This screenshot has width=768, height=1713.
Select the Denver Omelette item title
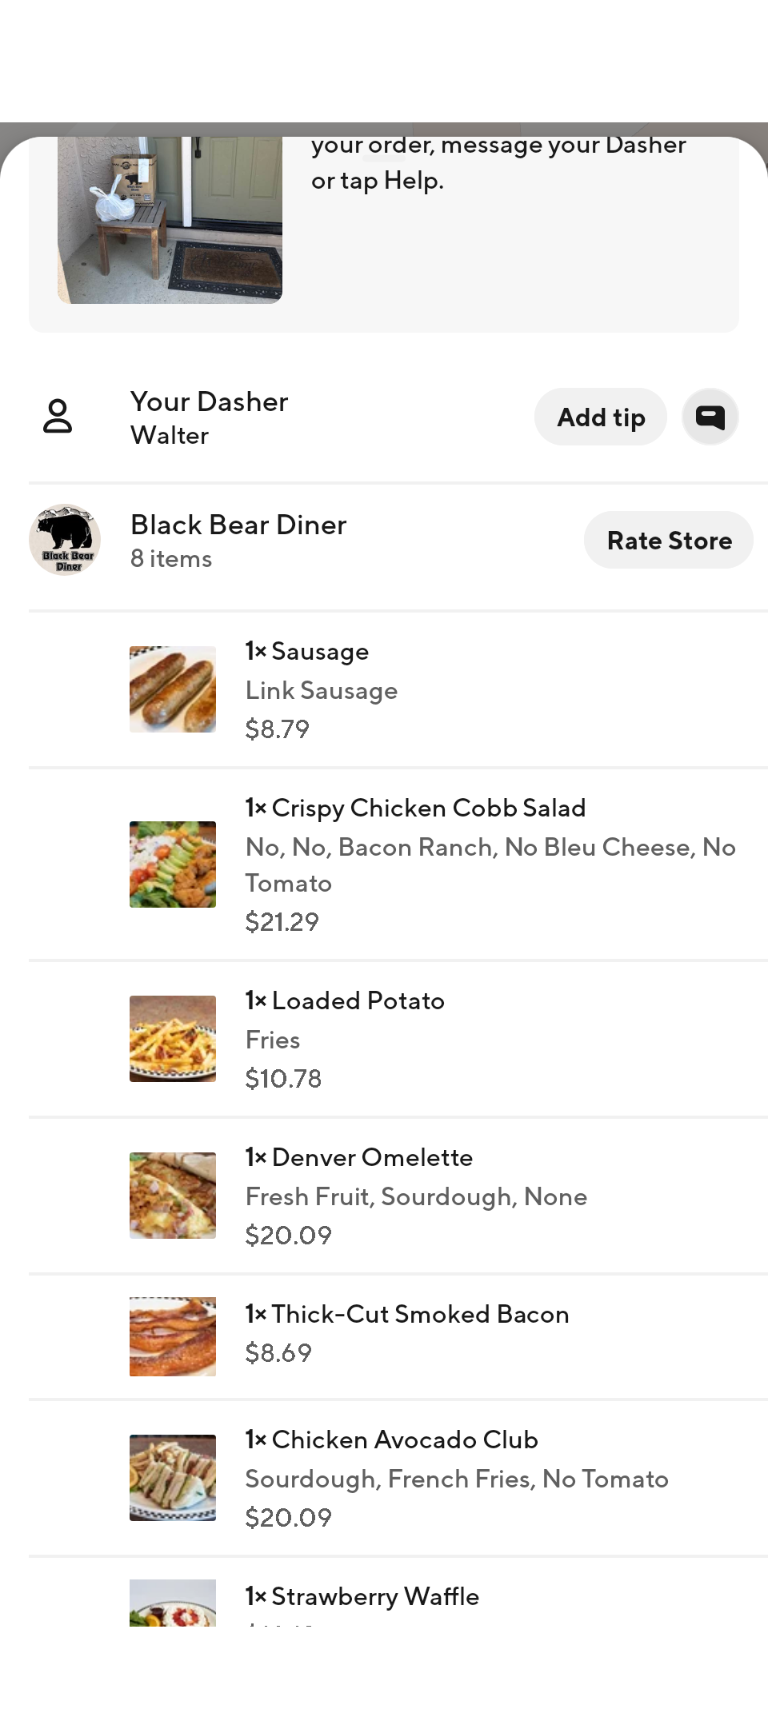[359, 1157]
